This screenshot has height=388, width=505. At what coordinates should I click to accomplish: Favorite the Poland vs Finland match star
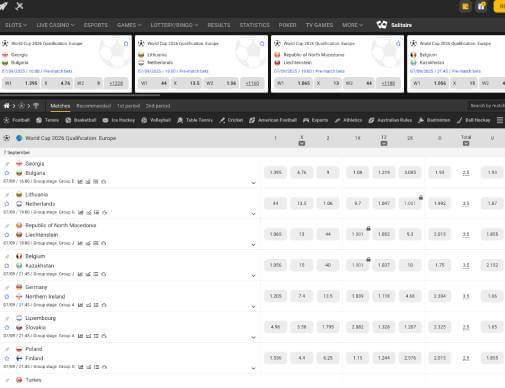[x=6, y=358]
